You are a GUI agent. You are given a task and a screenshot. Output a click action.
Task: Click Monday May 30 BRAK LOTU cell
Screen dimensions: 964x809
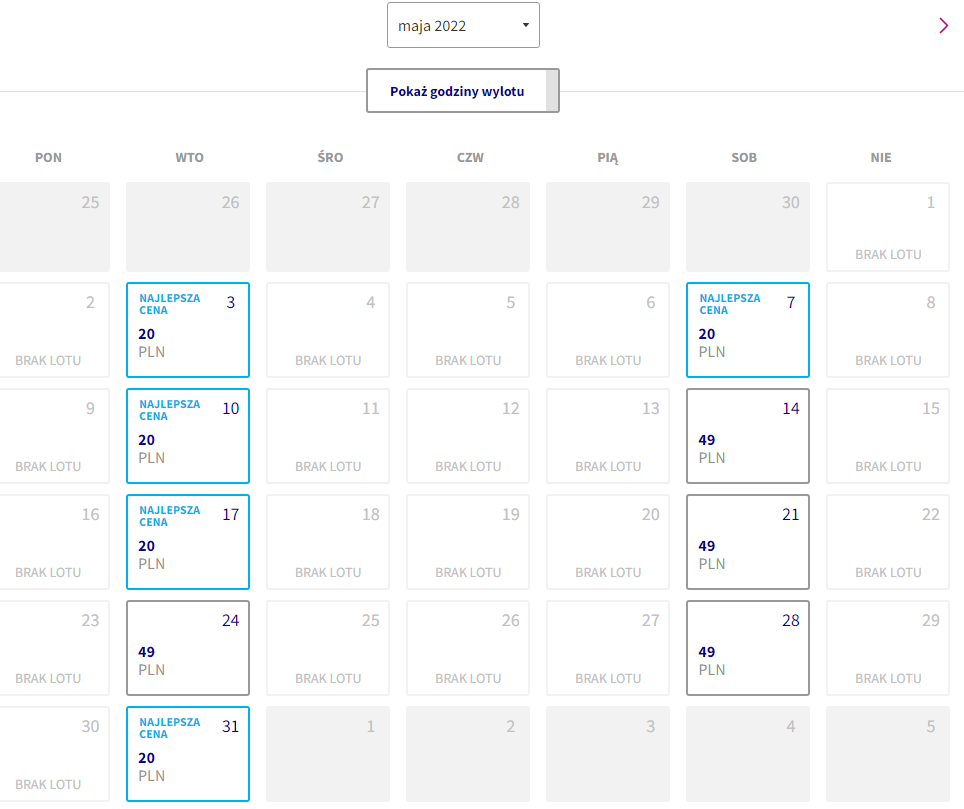(x=54, y=754)
